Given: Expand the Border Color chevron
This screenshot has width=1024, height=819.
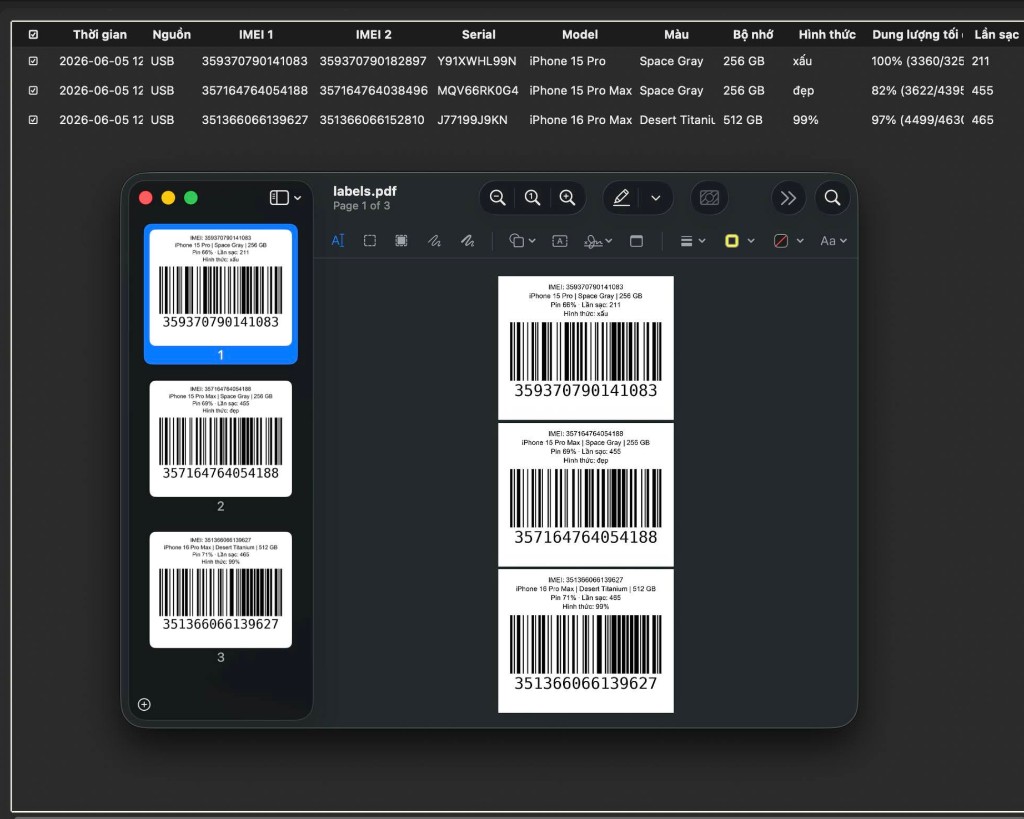Looking at the screenshot, I should point(751,241).
